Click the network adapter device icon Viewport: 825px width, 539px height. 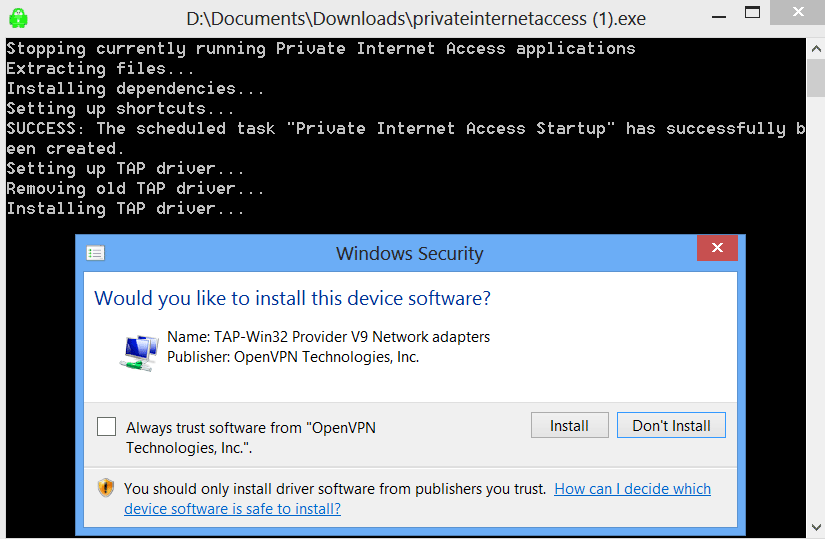point(139,353)
